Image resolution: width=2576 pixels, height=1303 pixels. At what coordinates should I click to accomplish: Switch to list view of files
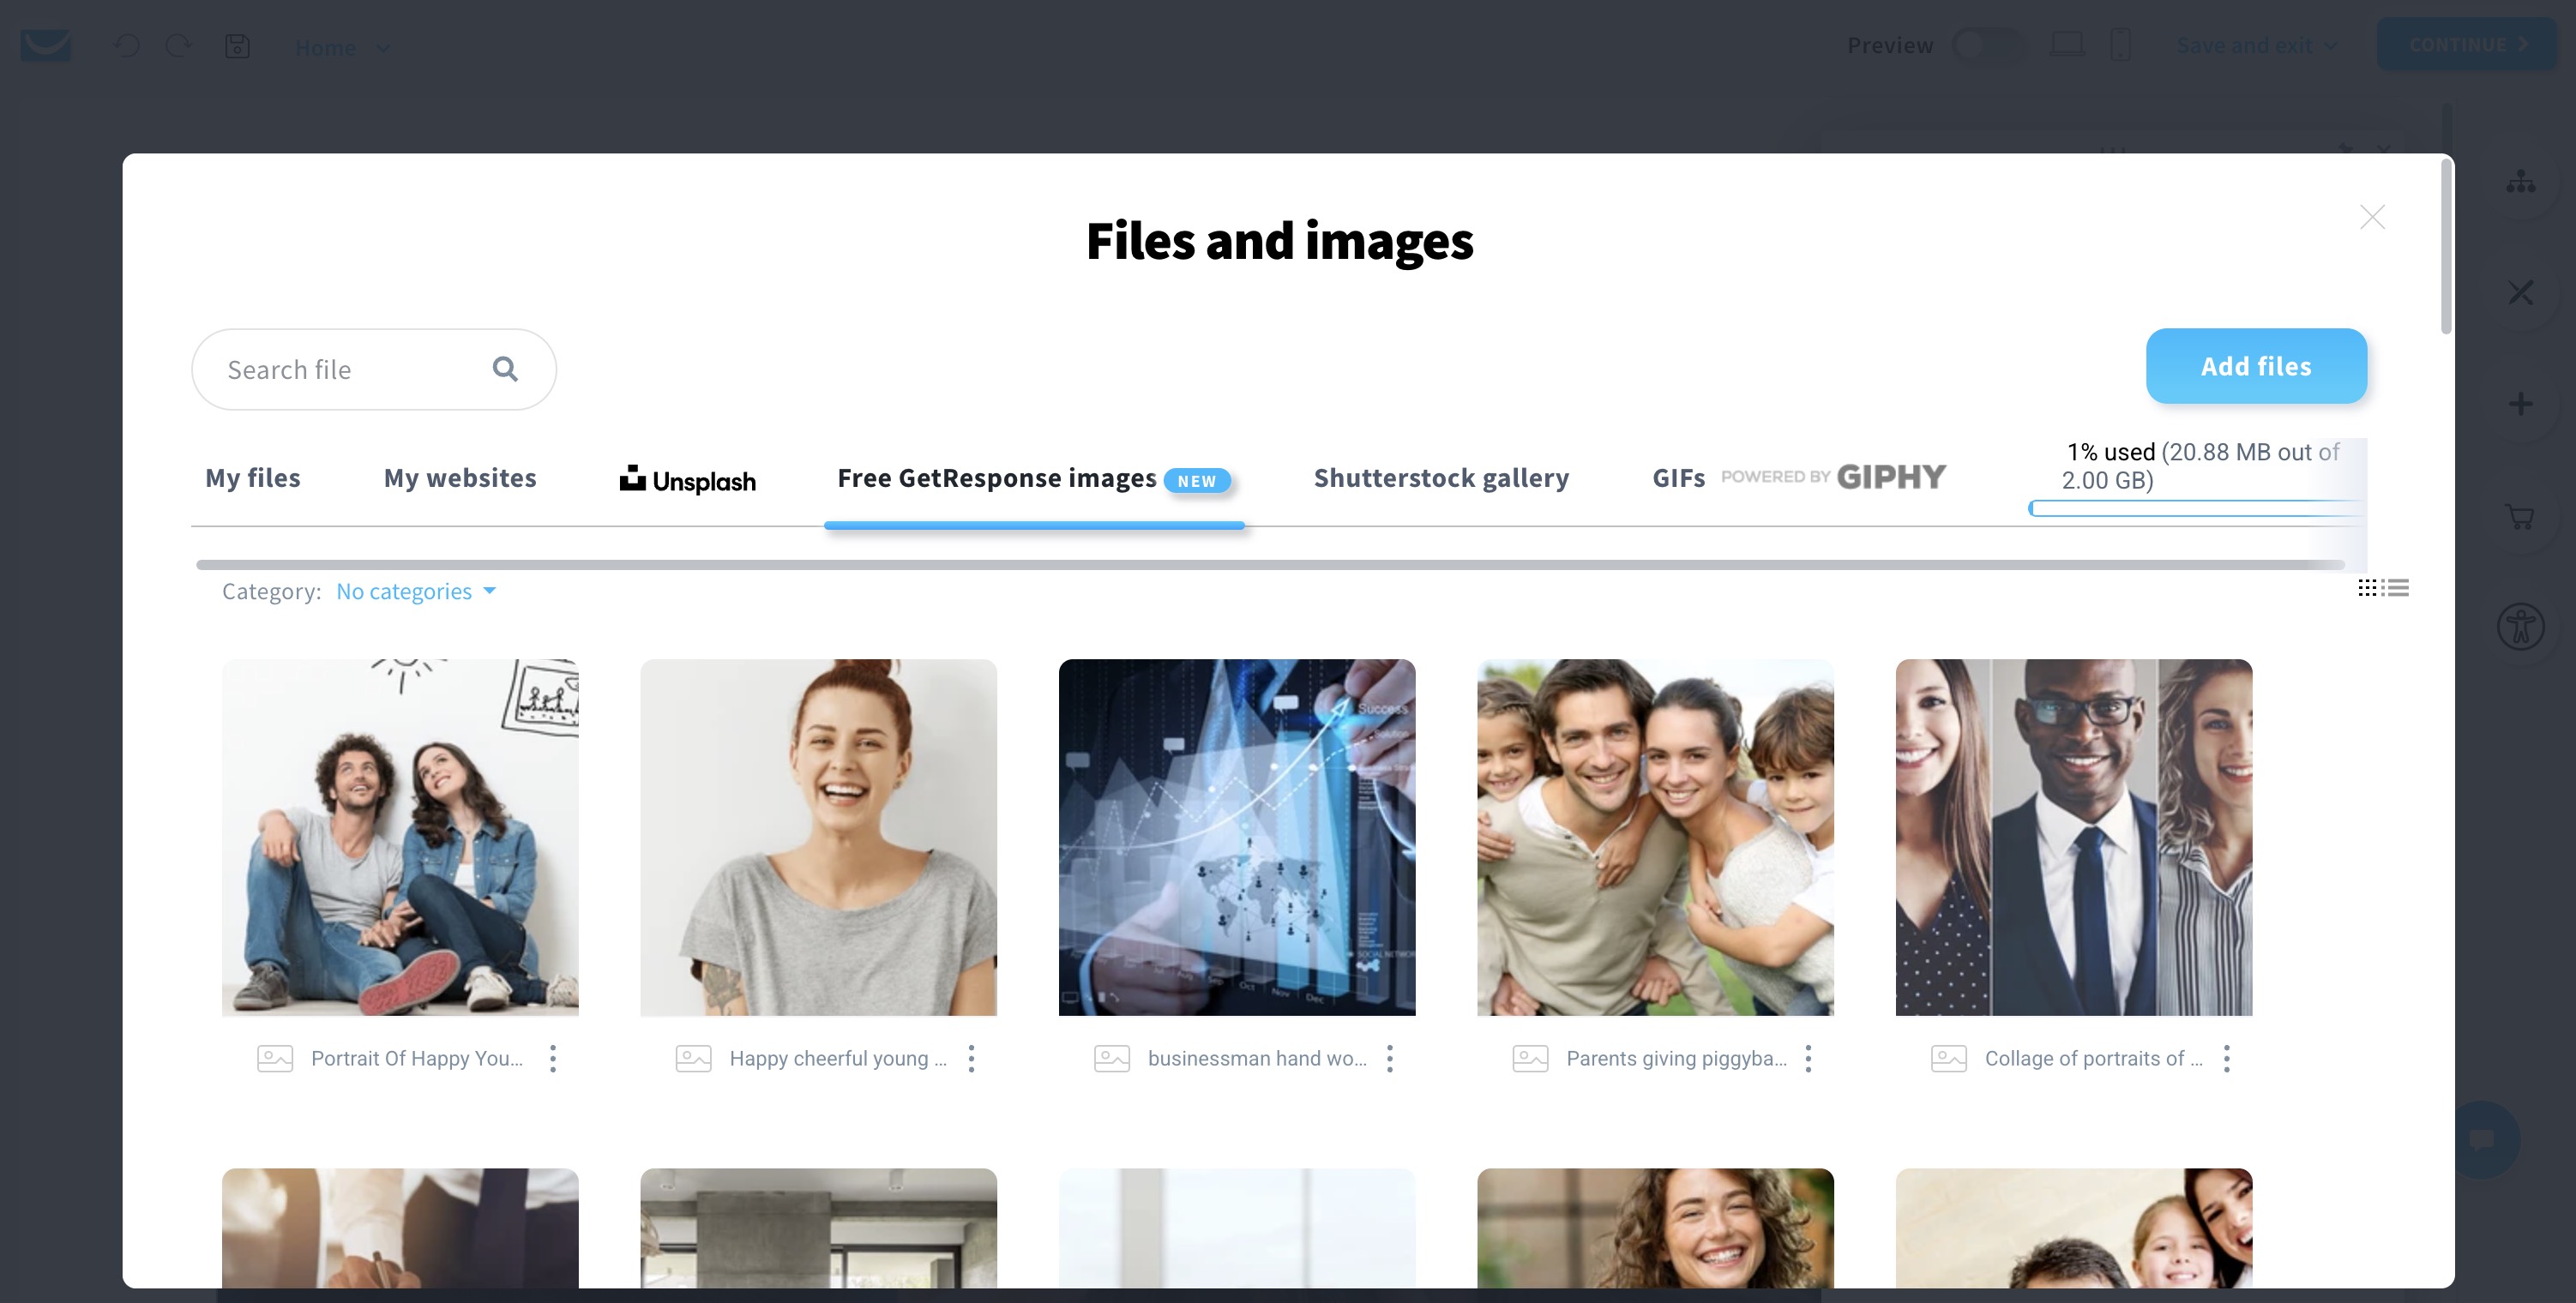(x=2397, y=587)
